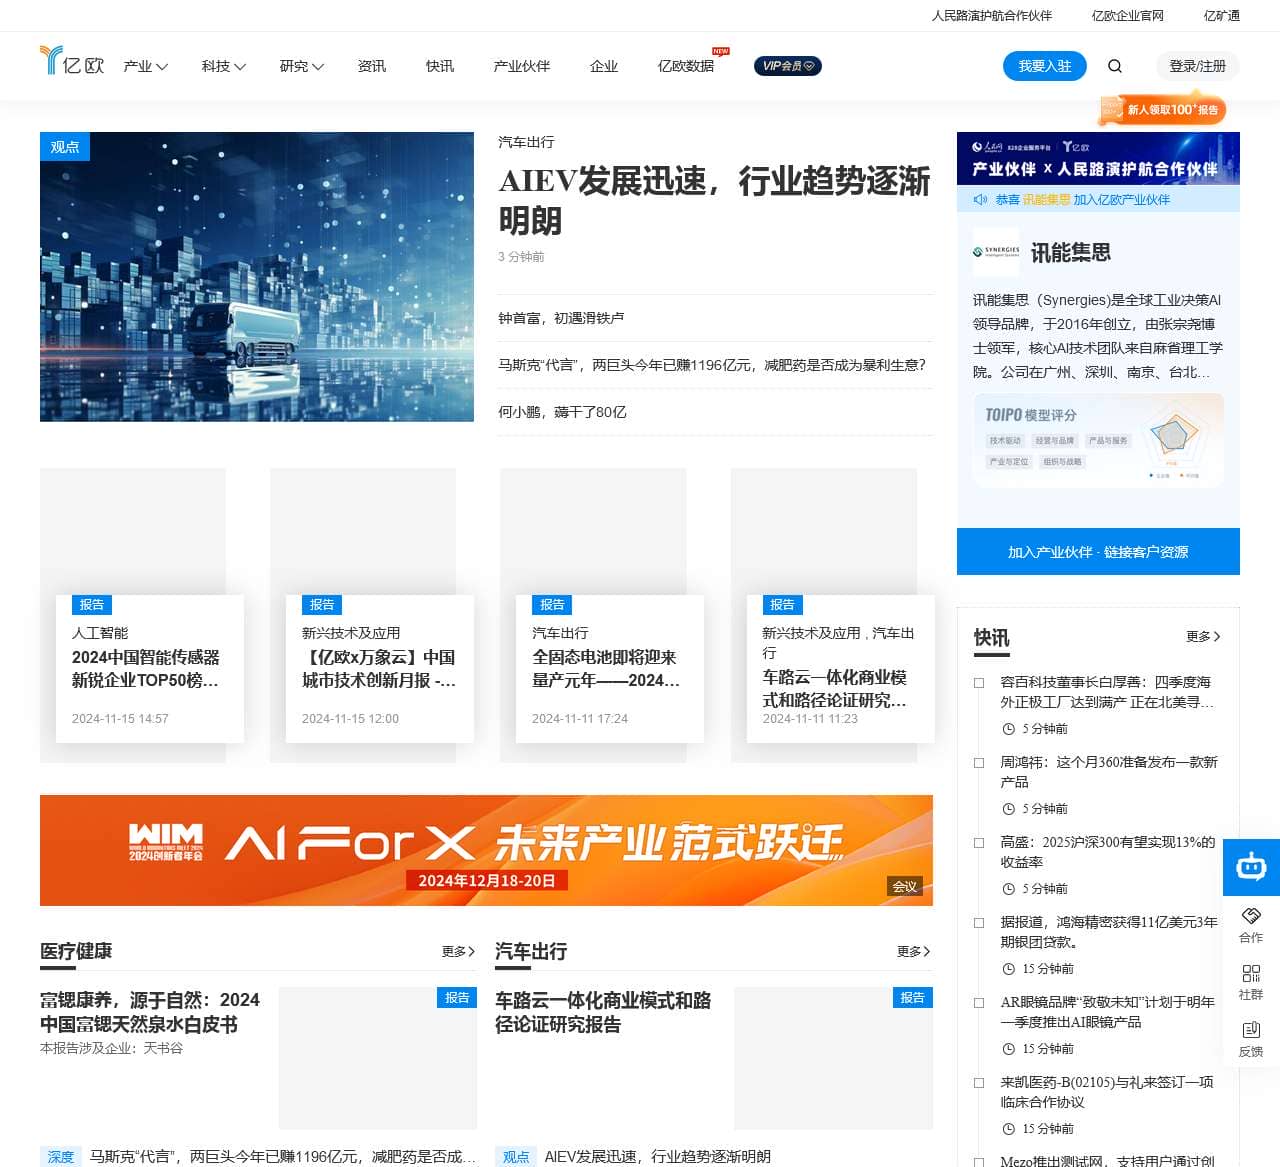Open 更多 in 医疗健康 section
The width and height of the screenshot is (1280, 1167).
(x=458, y=951)
